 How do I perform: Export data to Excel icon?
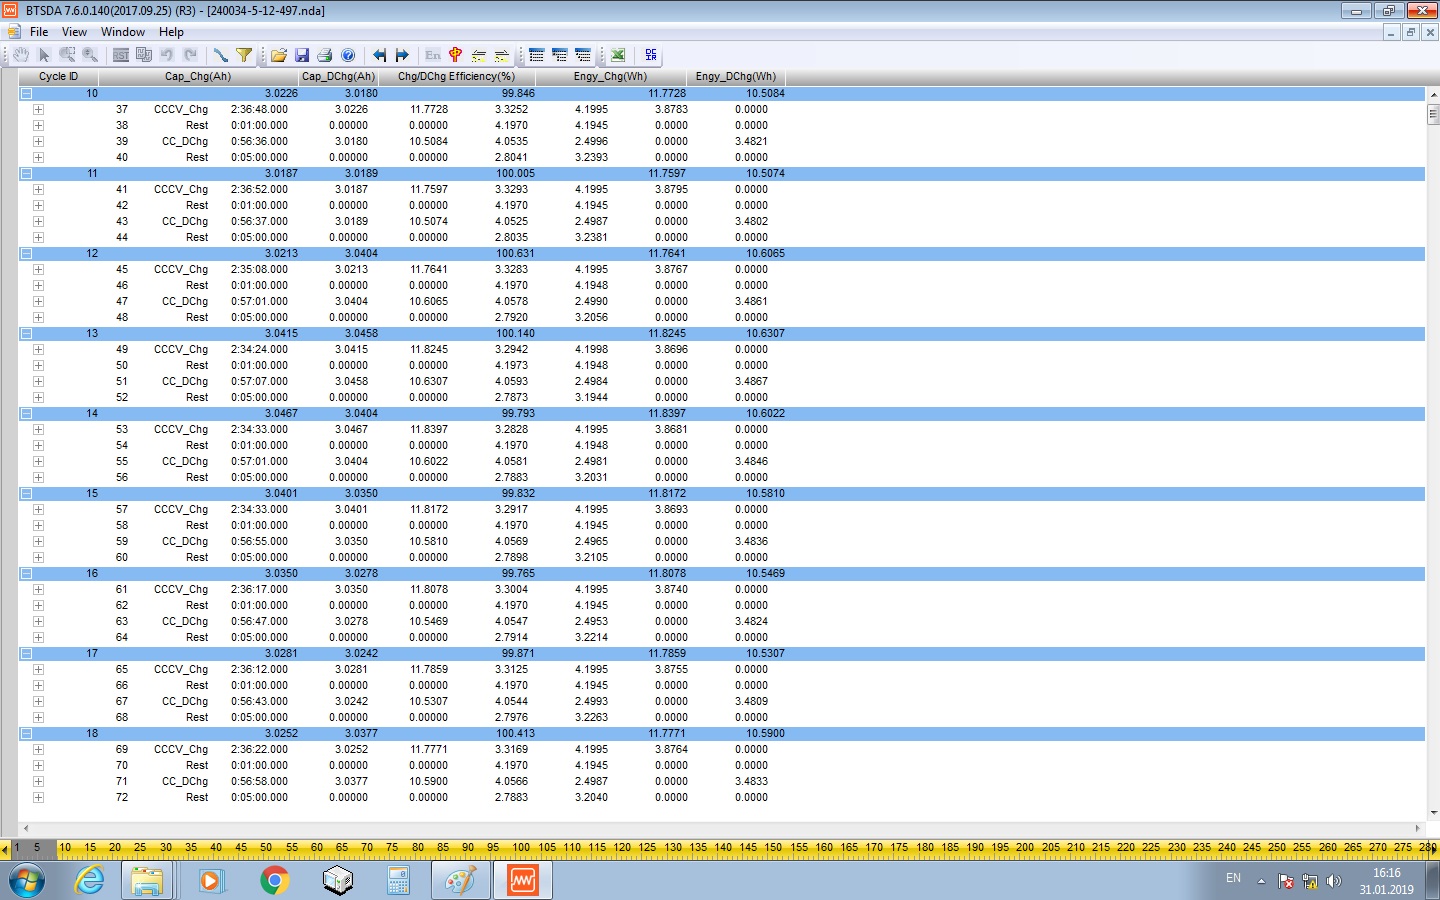point(618,55)
